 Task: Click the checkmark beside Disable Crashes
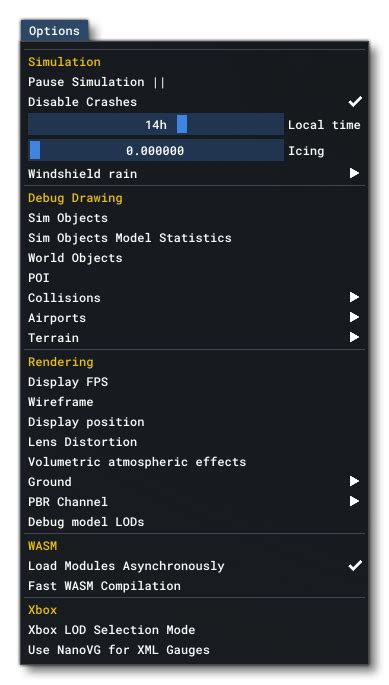(355, 102)
